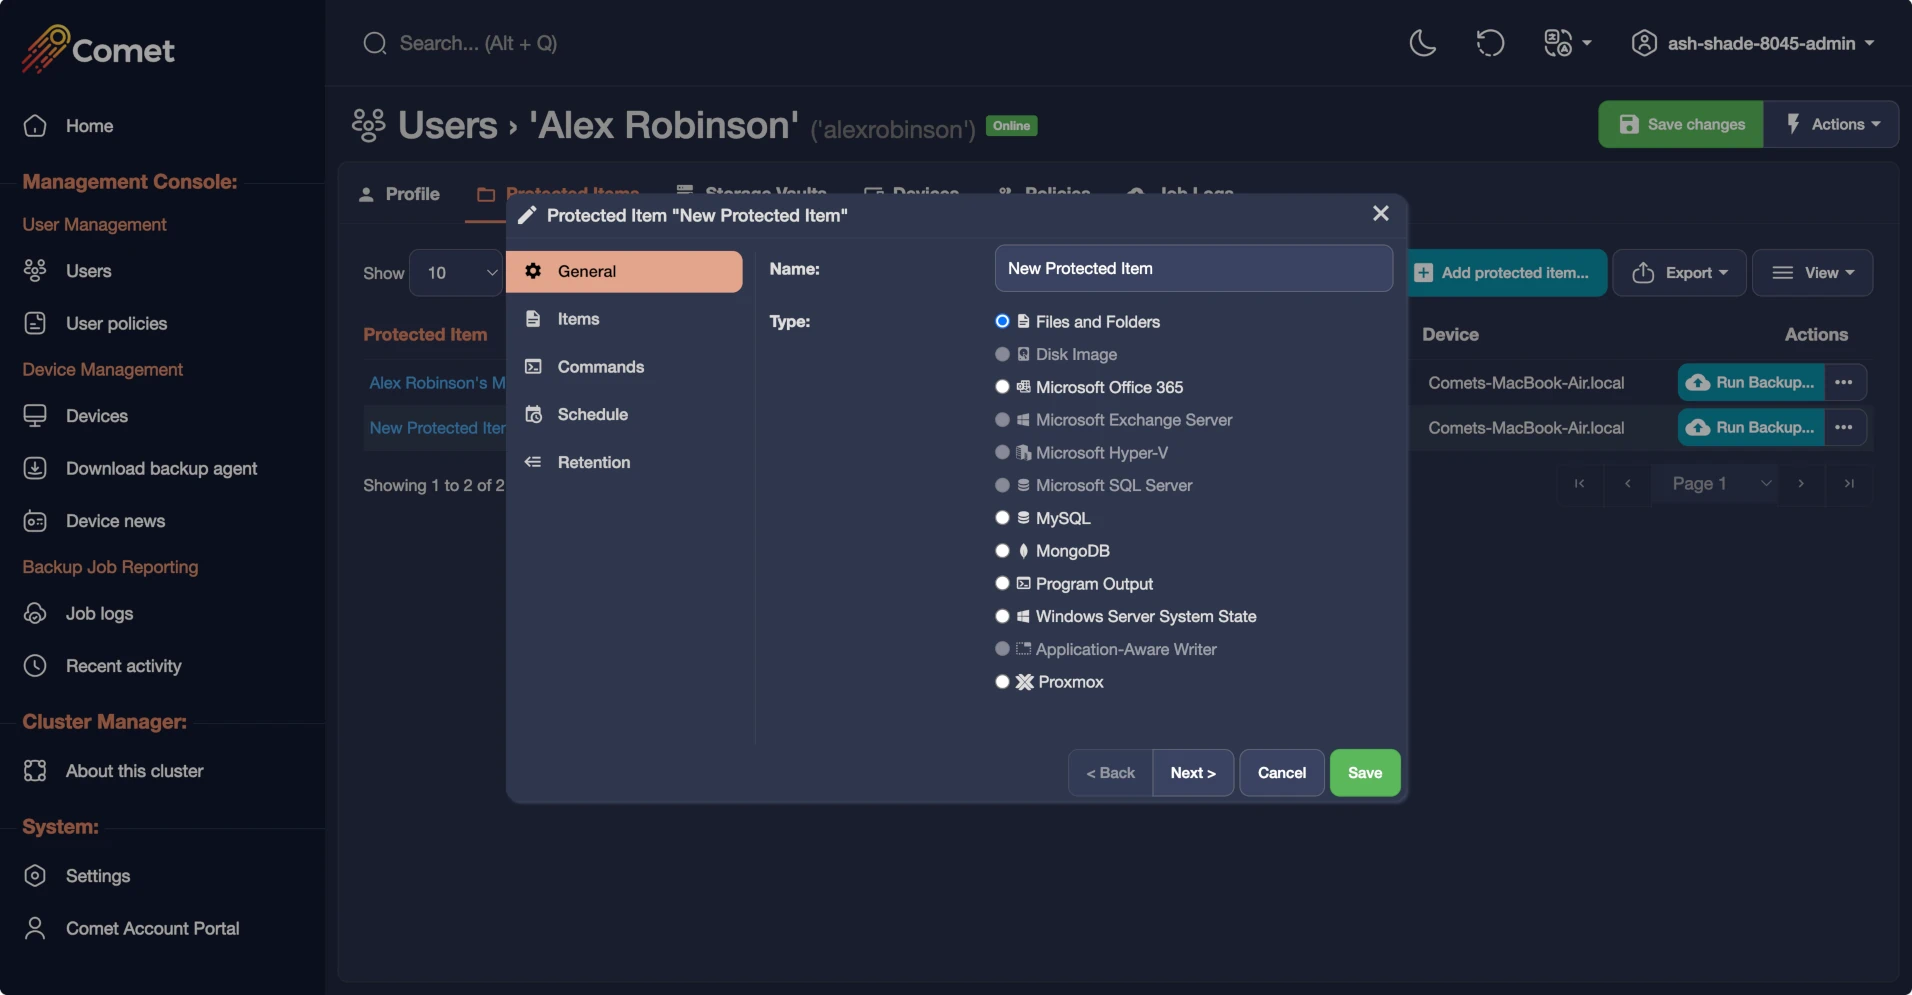Click the Recent activity clock icon
This screenshot has width=1912, height=995.
click(35, 666)
